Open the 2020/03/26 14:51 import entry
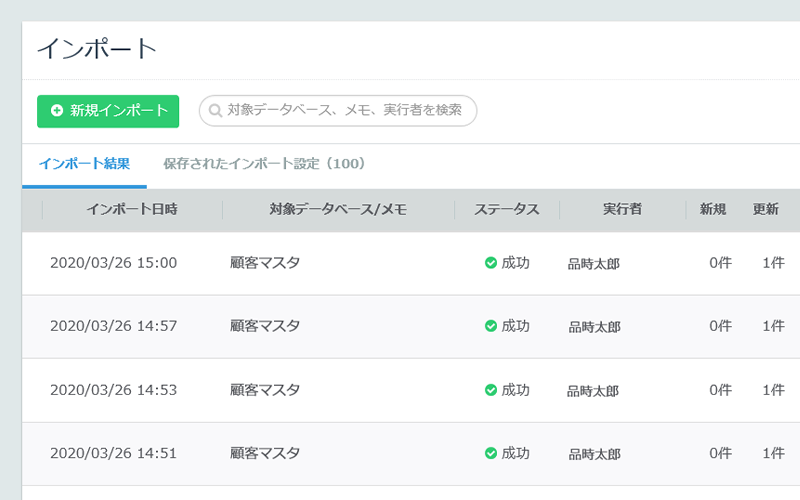This screenshot has height=500, width=800. [x=411, y=454]
